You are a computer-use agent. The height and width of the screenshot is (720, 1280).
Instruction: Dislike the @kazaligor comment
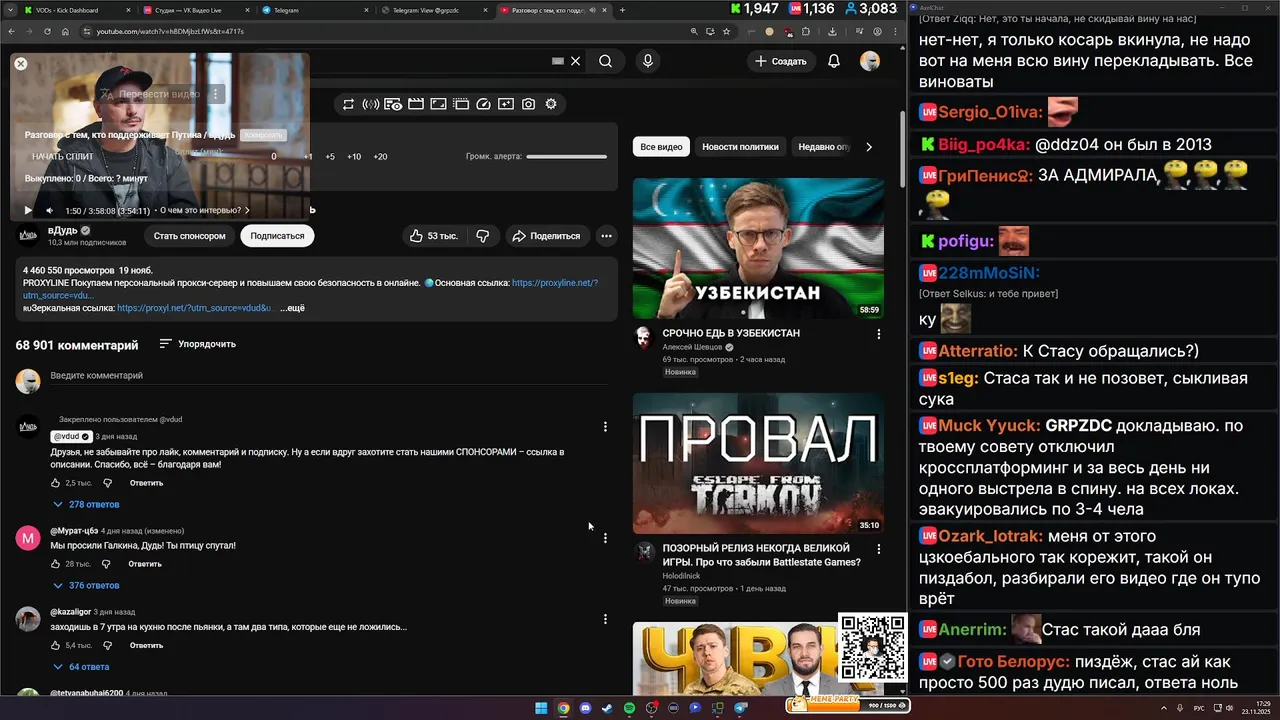click(x=107, y=646)
